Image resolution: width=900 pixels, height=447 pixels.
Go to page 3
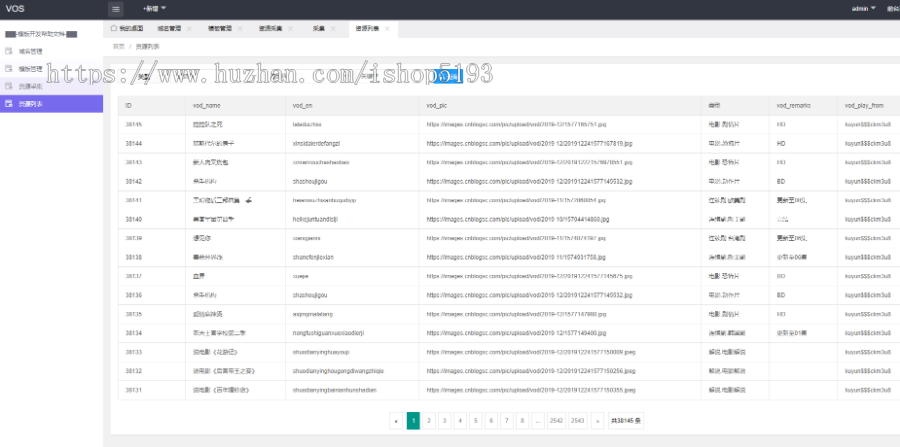[x=444, y=421]
